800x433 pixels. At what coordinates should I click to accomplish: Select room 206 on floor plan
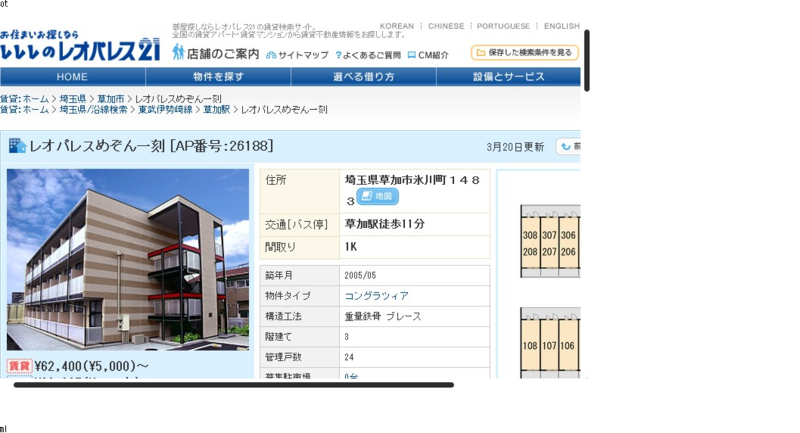click(x=568, y=251)
